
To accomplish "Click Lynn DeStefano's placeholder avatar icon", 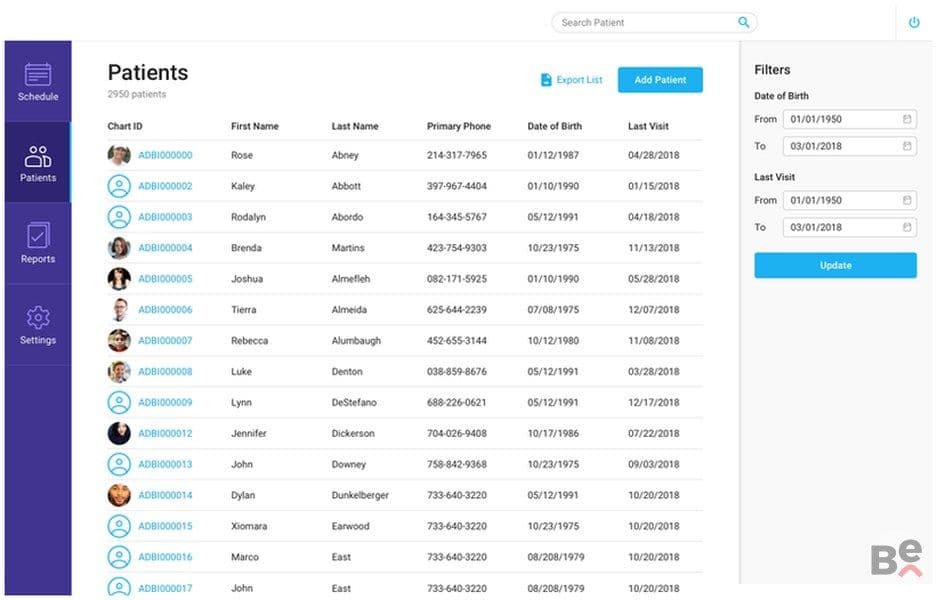I will click(119, 402).
